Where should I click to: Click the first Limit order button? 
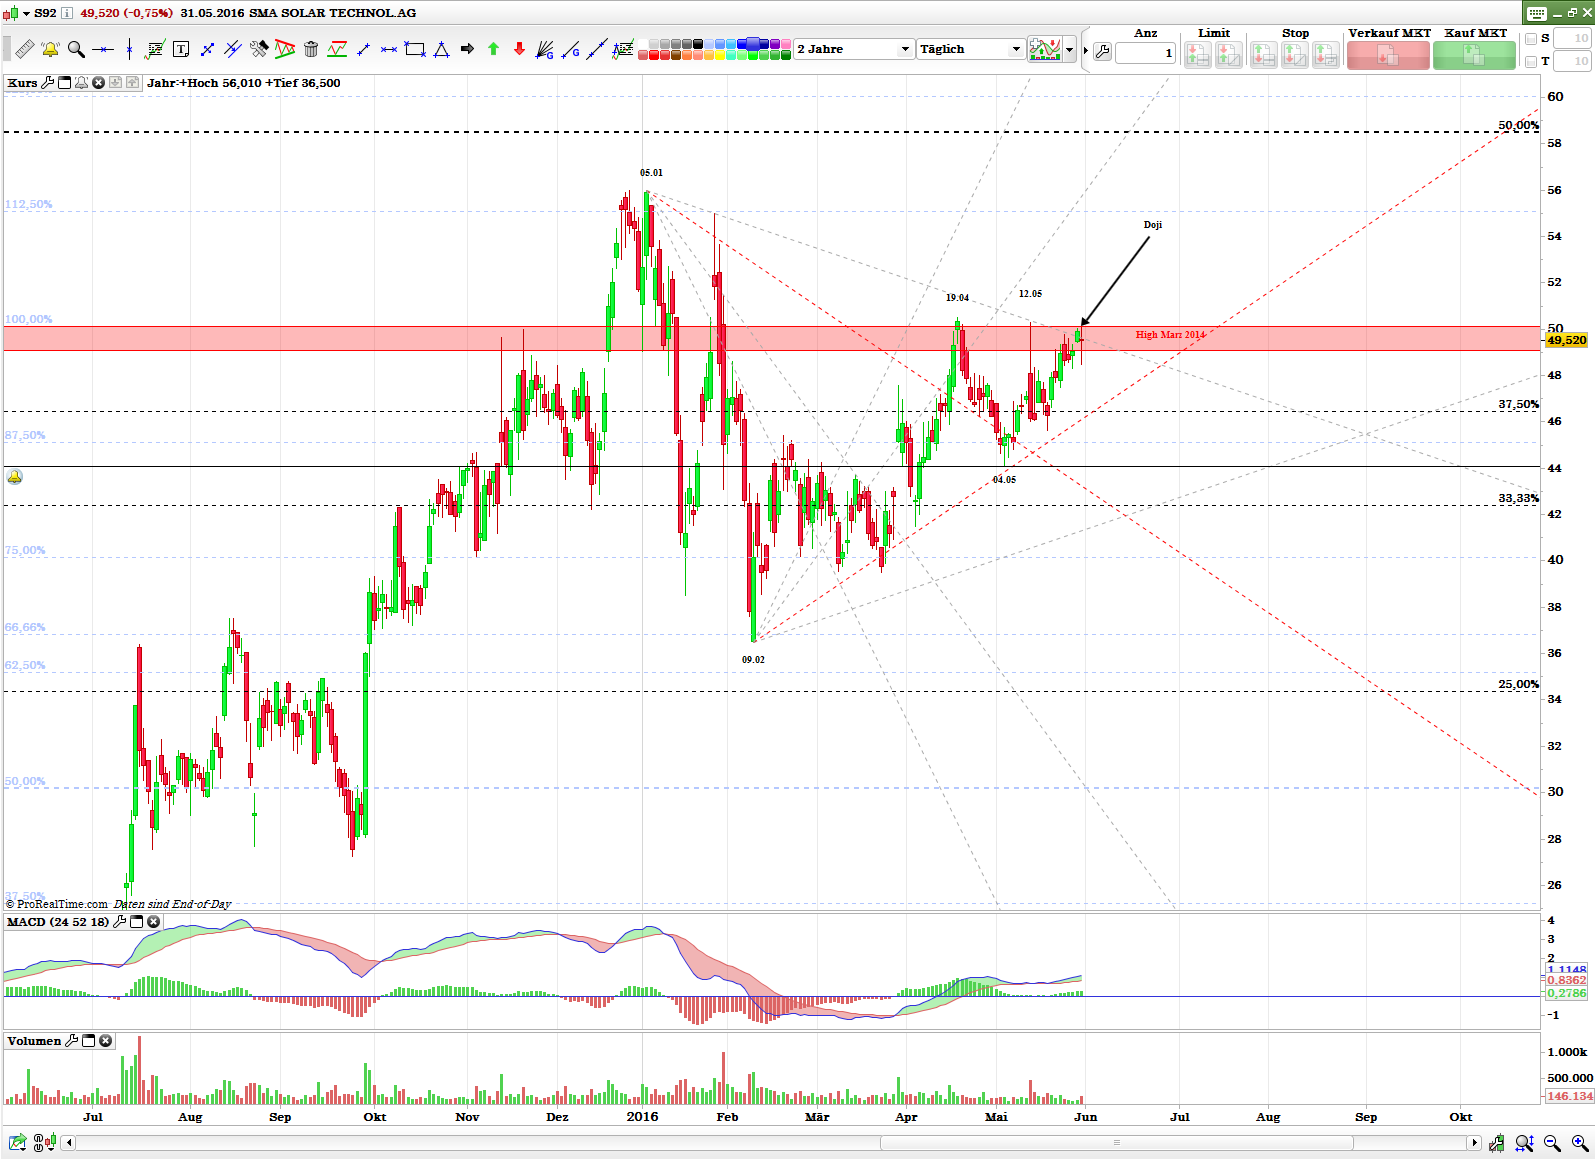point(1198,56)
